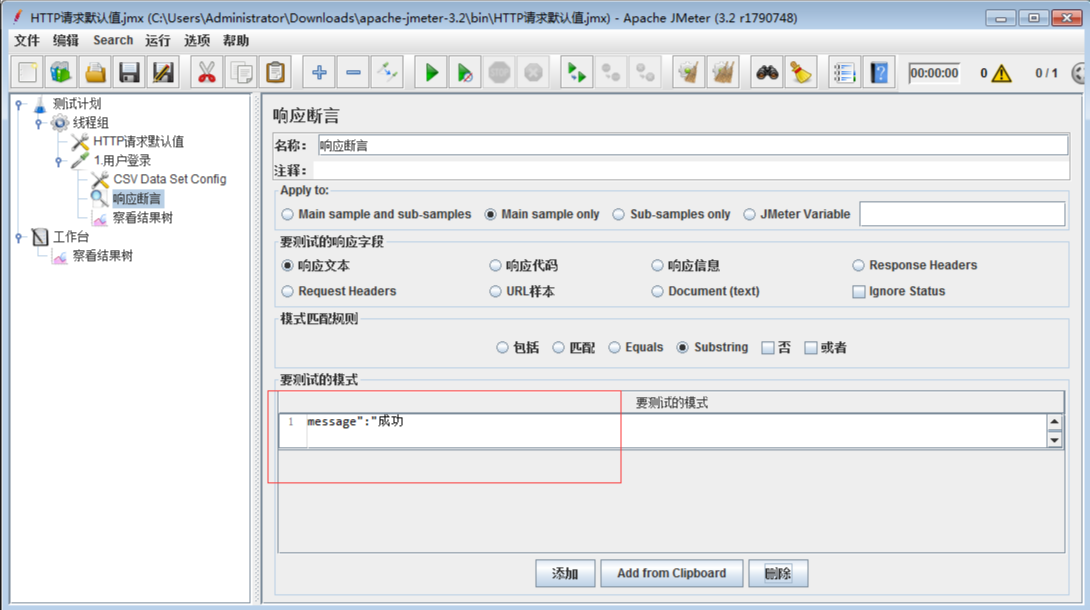
Task: Collapse the 1.用户登录 sampler node
Action: coord(57,160)
